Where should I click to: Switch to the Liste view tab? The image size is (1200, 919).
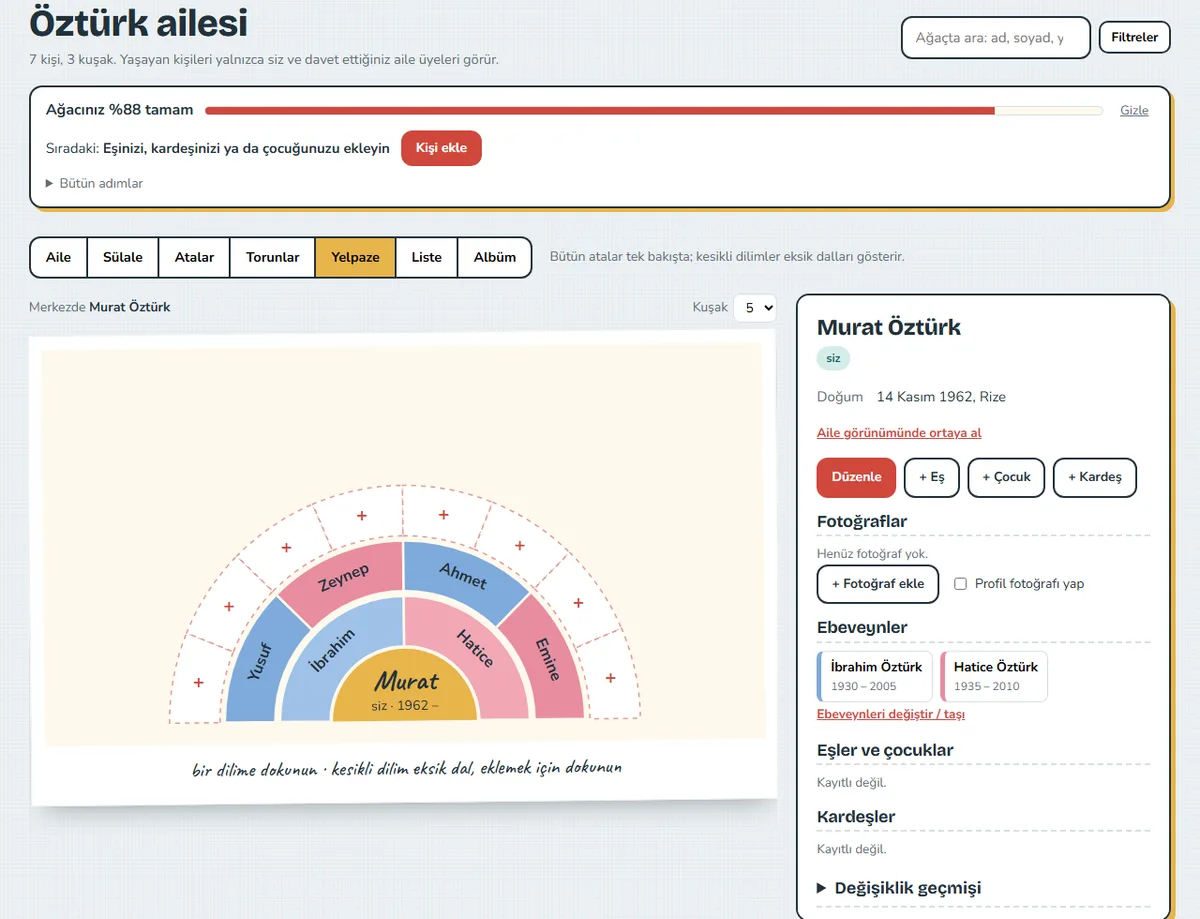(x=426, y=257)
